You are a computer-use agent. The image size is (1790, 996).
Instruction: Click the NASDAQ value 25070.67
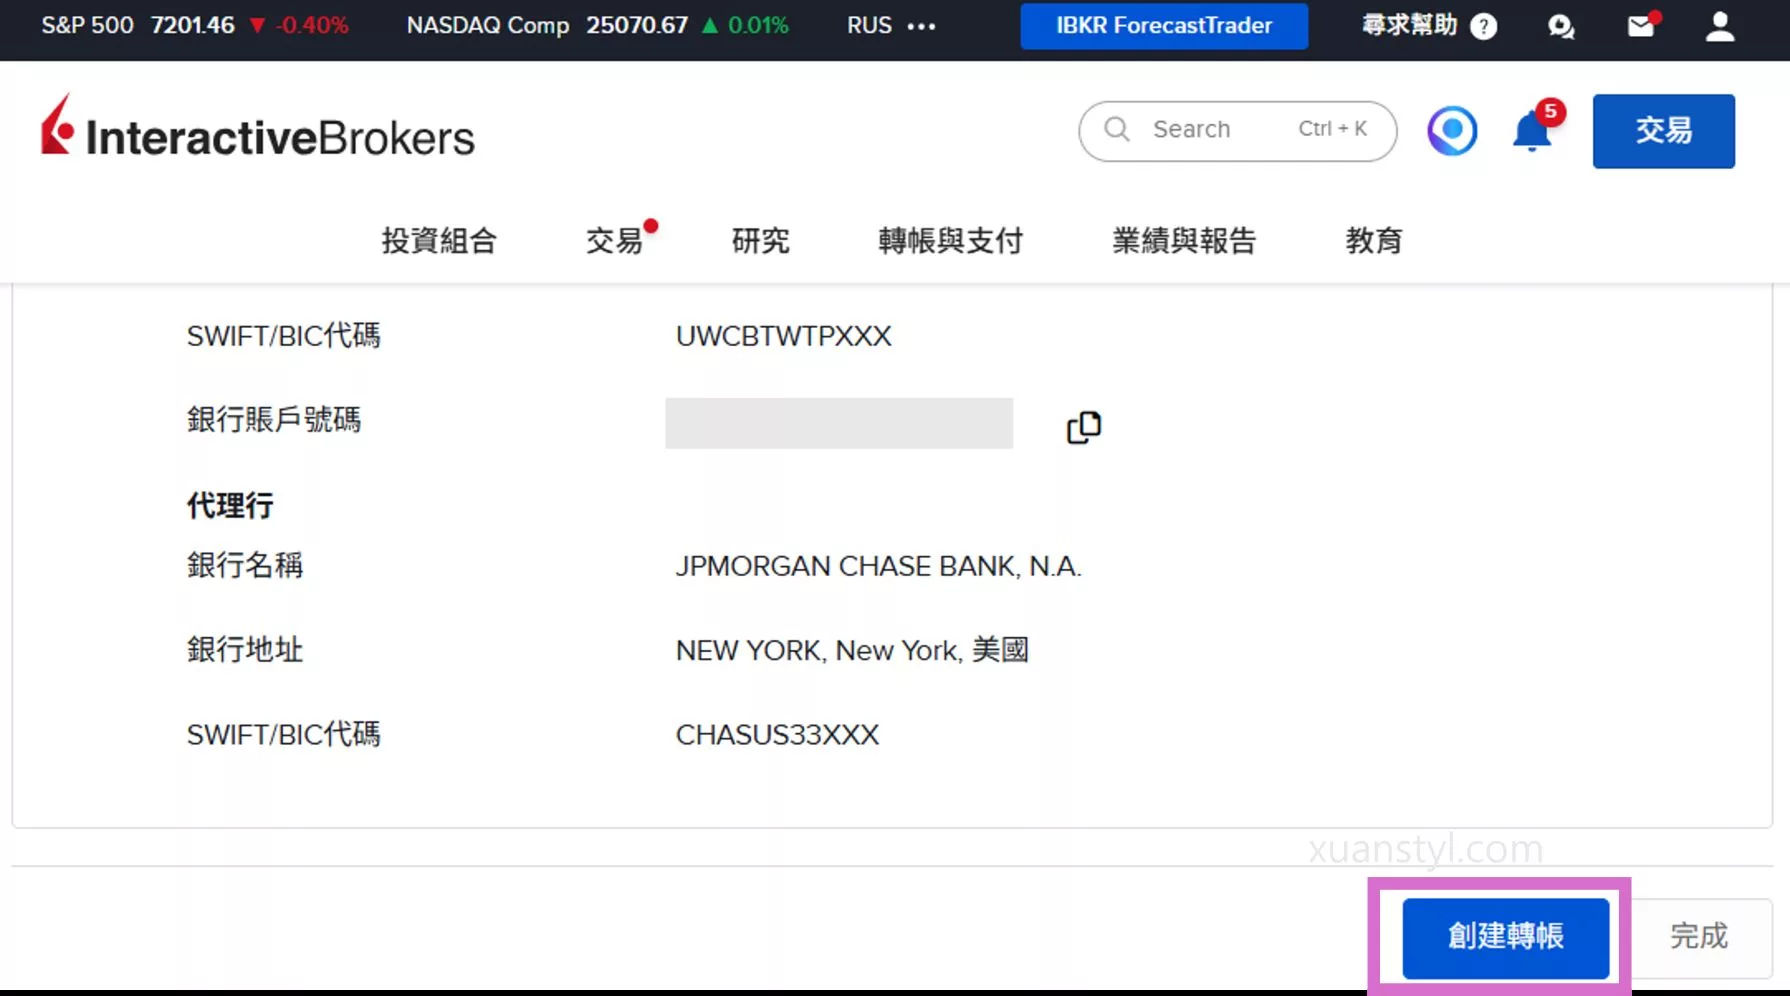(637, 25)
